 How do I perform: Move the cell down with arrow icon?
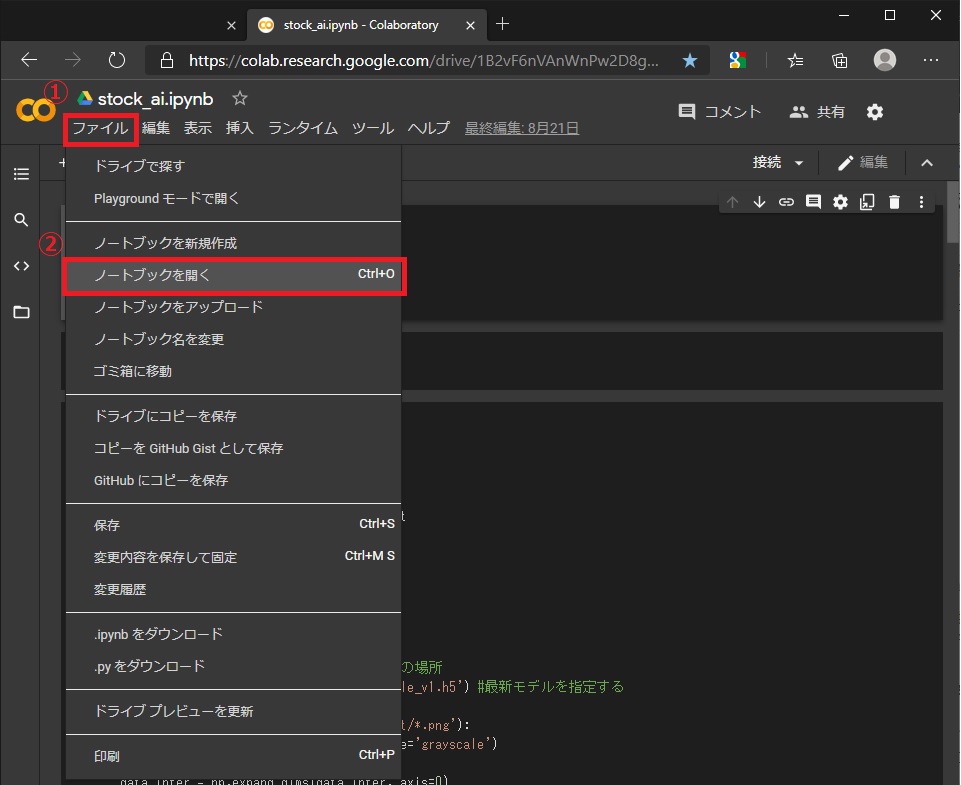(759, 202)
